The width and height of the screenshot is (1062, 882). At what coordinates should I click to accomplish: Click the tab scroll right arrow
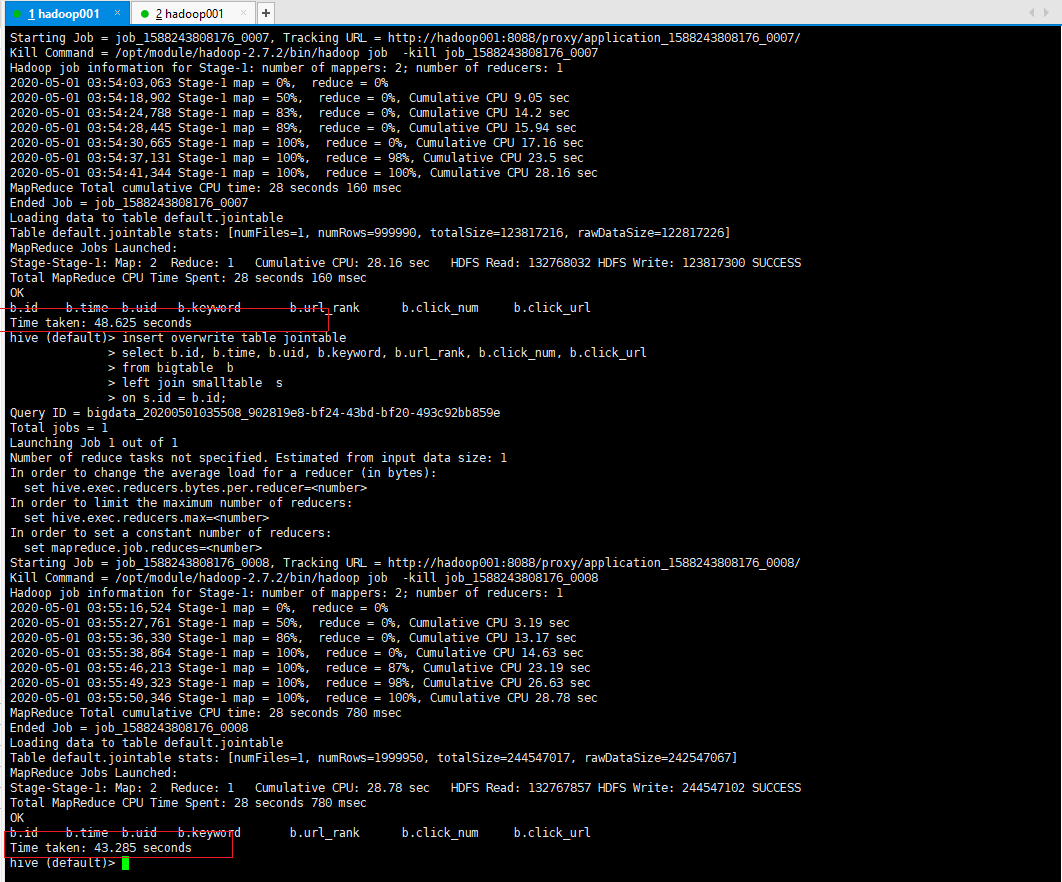(1046, 12)
